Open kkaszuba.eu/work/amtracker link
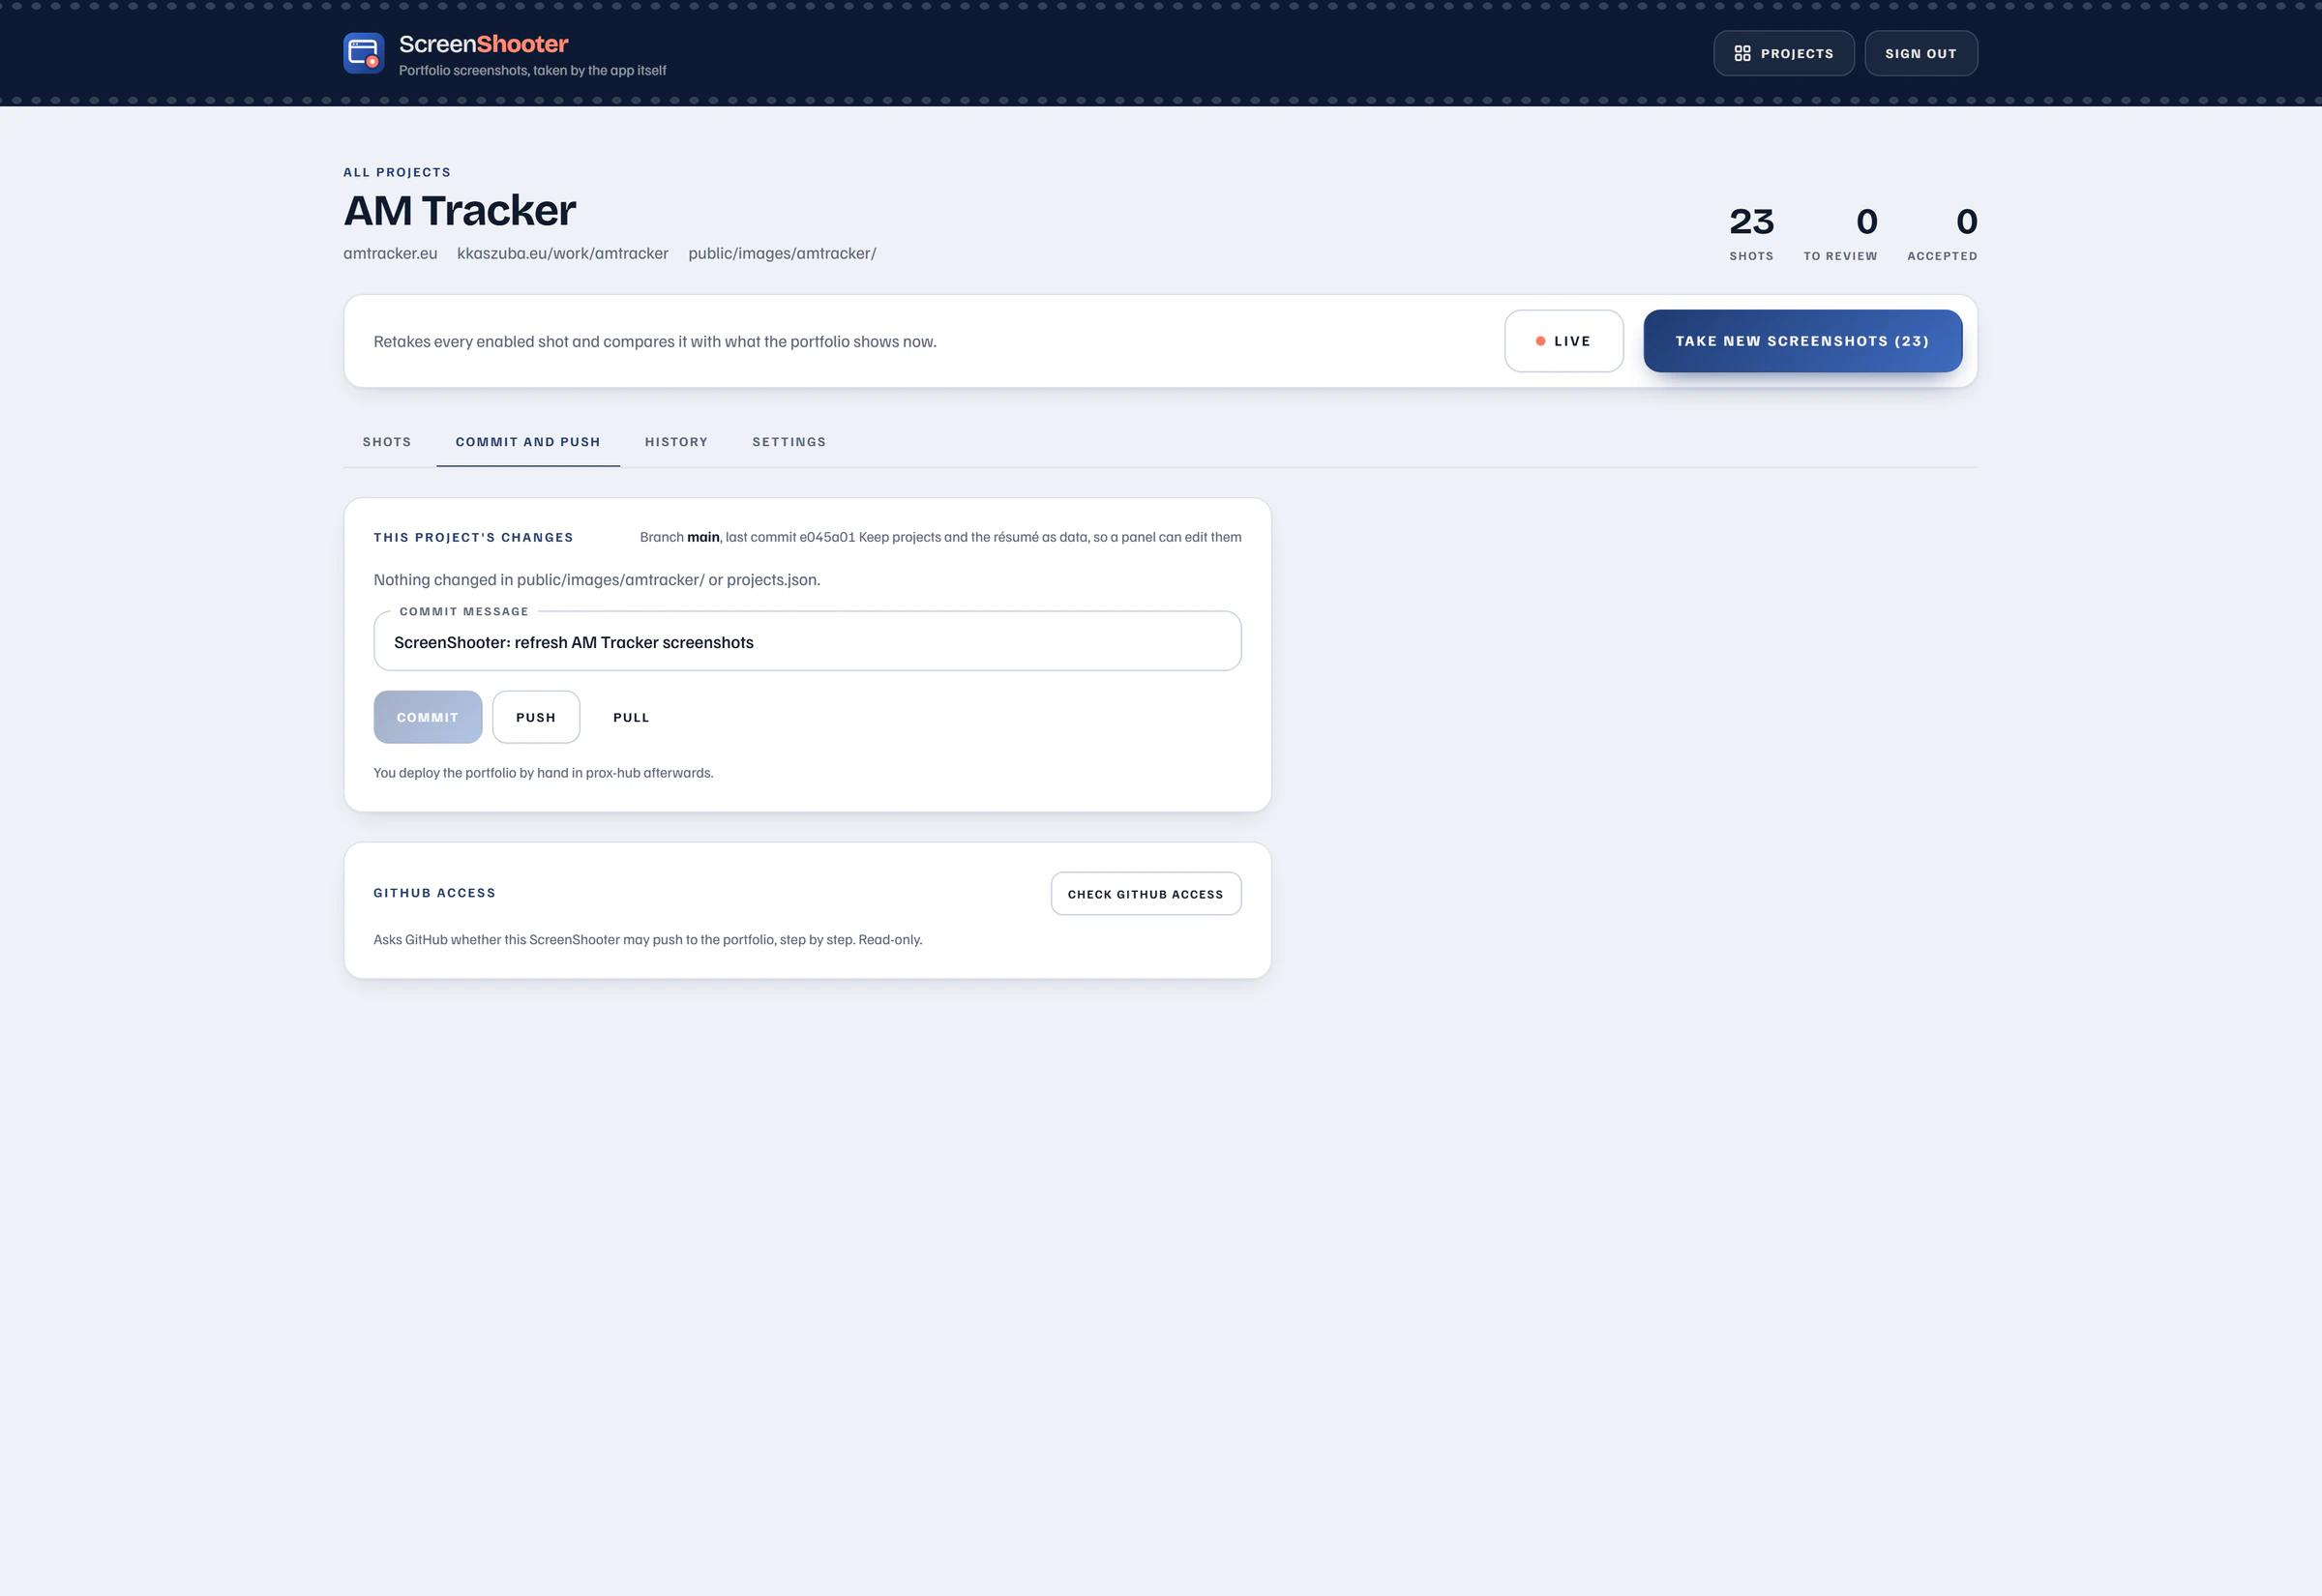 click(563, 253)
